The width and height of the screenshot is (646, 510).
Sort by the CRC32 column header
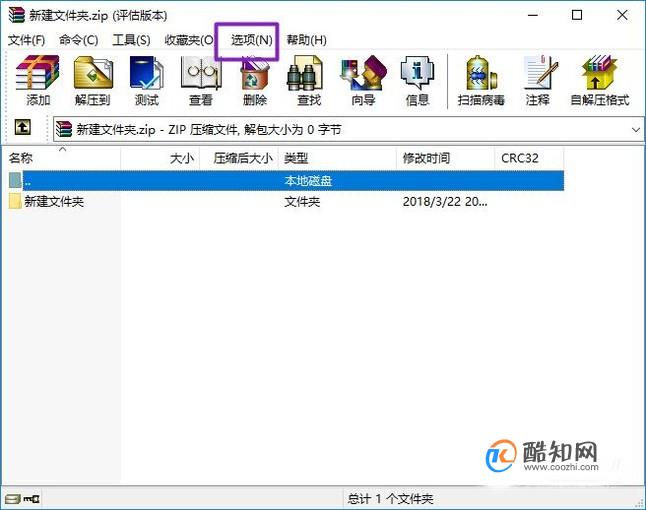click(529, 158)
